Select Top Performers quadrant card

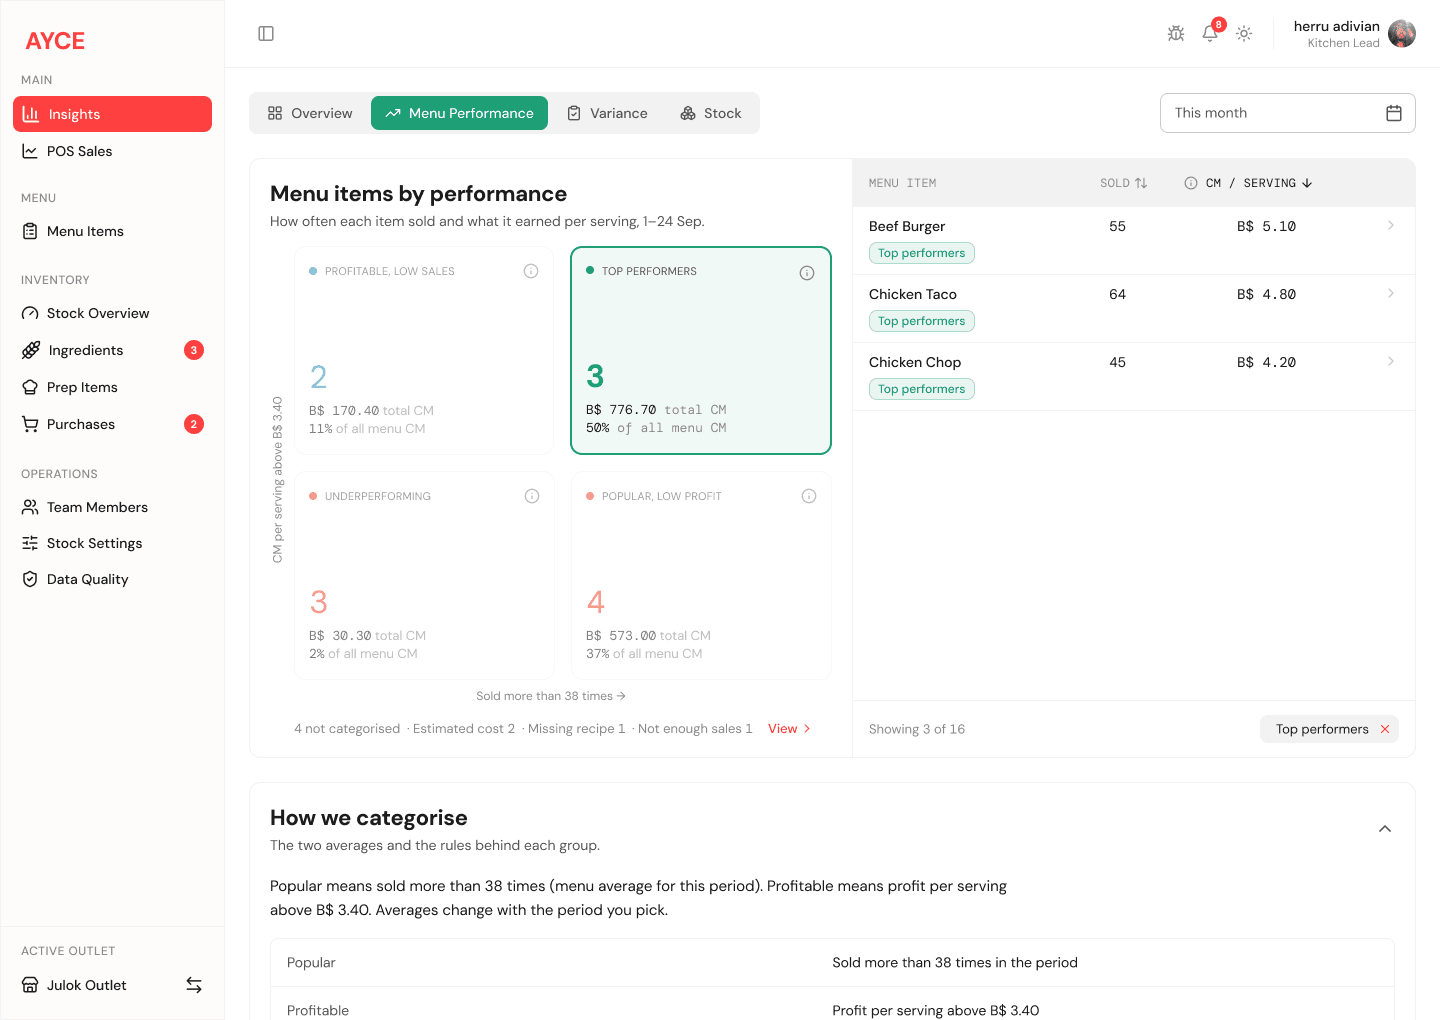701,350
